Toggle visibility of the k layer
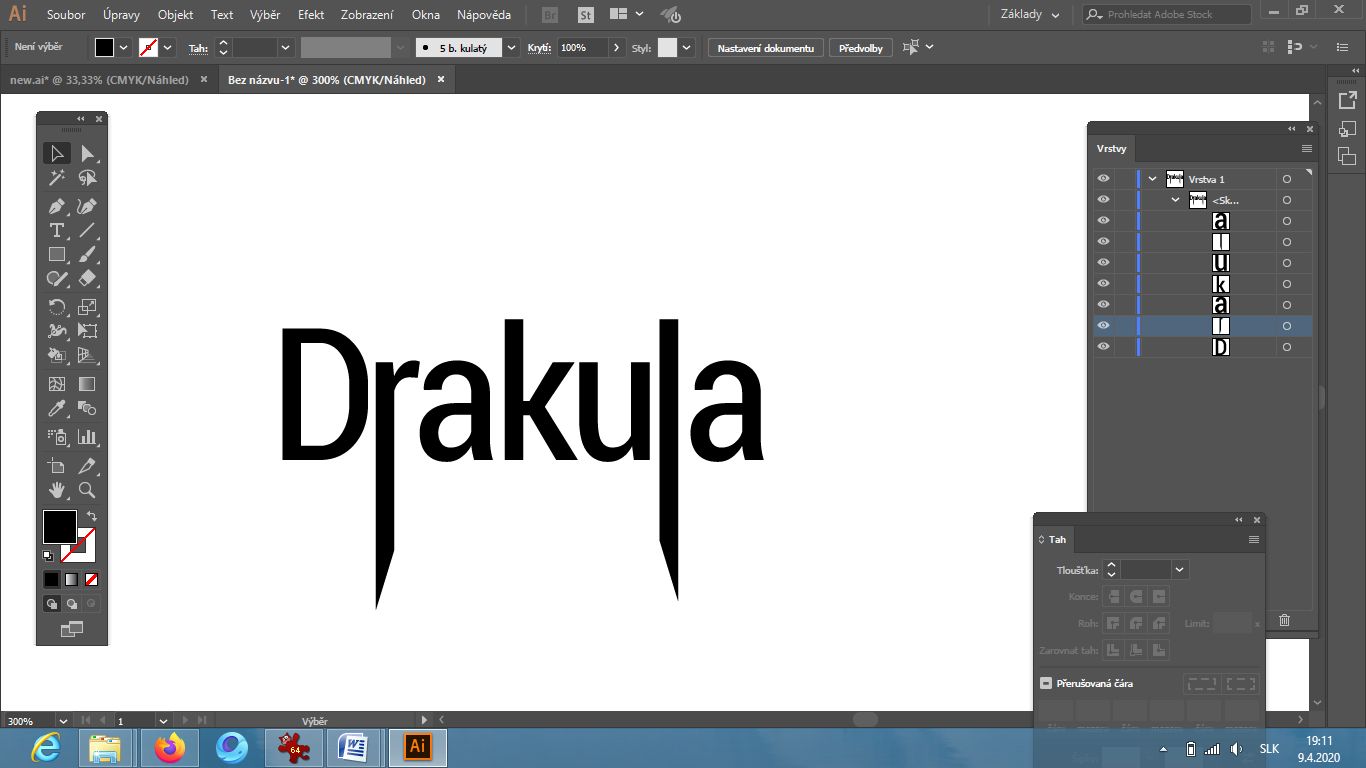The height and width of the screenshot is (768, 1366). (1103, 283)
